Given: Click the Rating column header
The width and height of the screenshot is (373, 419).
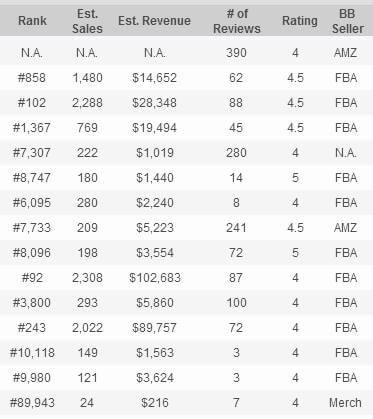Looking at the screenshot, I should [300, 21].
